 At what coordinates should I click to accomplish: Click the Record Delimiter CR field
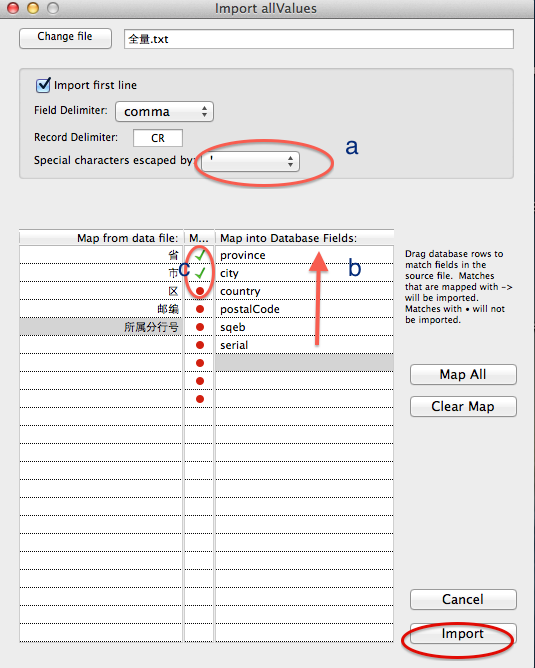click(x=158, y=138)
